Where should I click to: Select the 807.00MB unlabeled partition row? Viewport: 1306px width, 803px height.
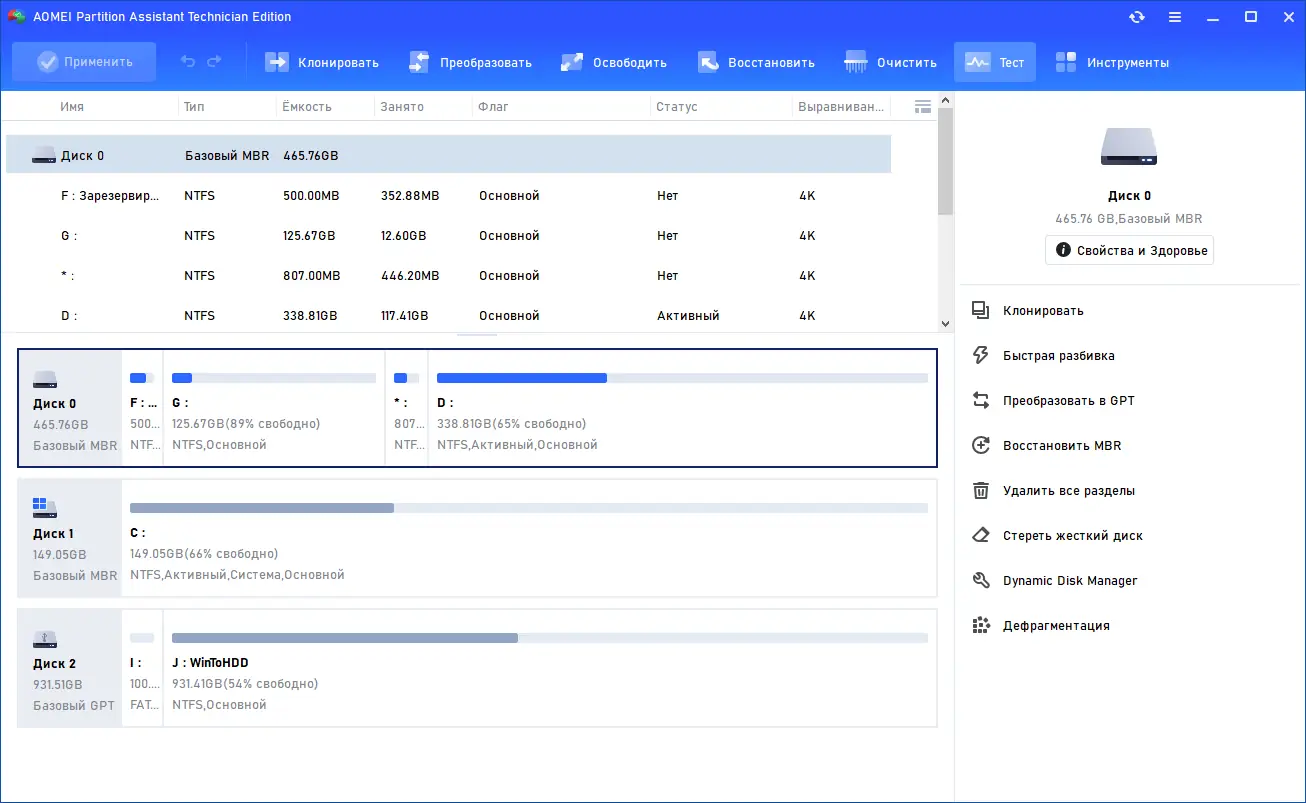coord(448,276)
